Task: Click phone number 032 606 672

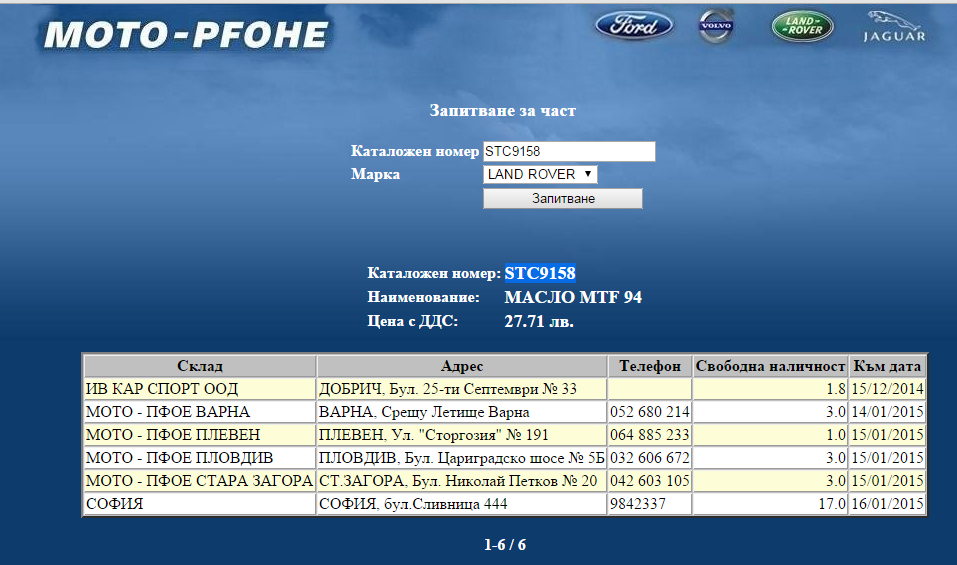Action: coord(649,458)
